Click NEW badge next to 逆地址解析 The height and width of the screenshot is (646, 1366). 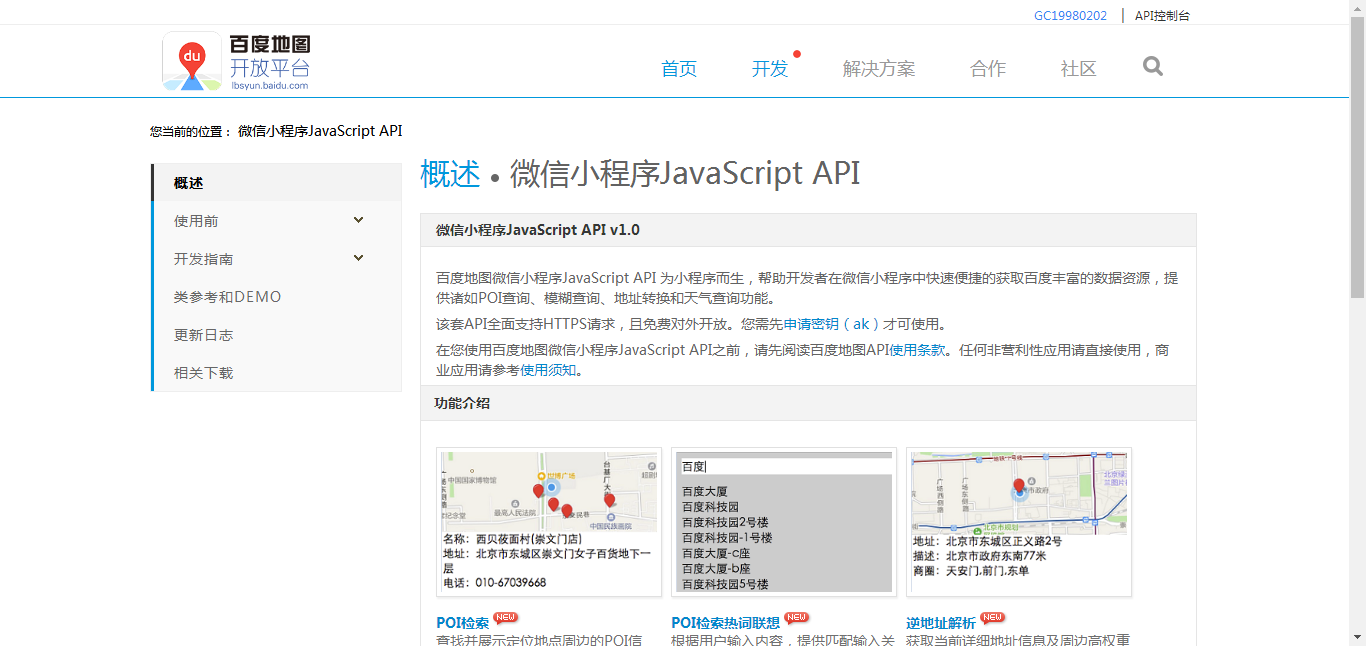tap(992, 617)
